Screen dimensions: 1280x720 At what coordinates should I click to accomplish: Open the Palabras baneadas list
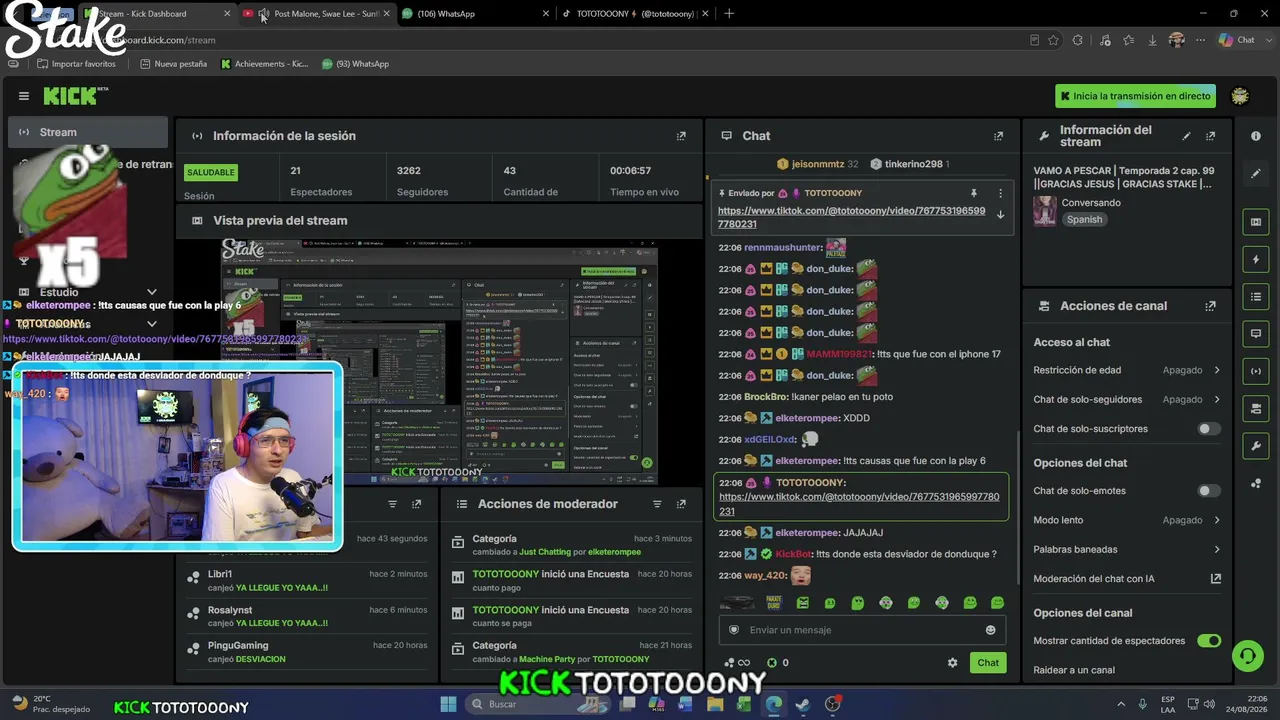[x=1127, y=549]
